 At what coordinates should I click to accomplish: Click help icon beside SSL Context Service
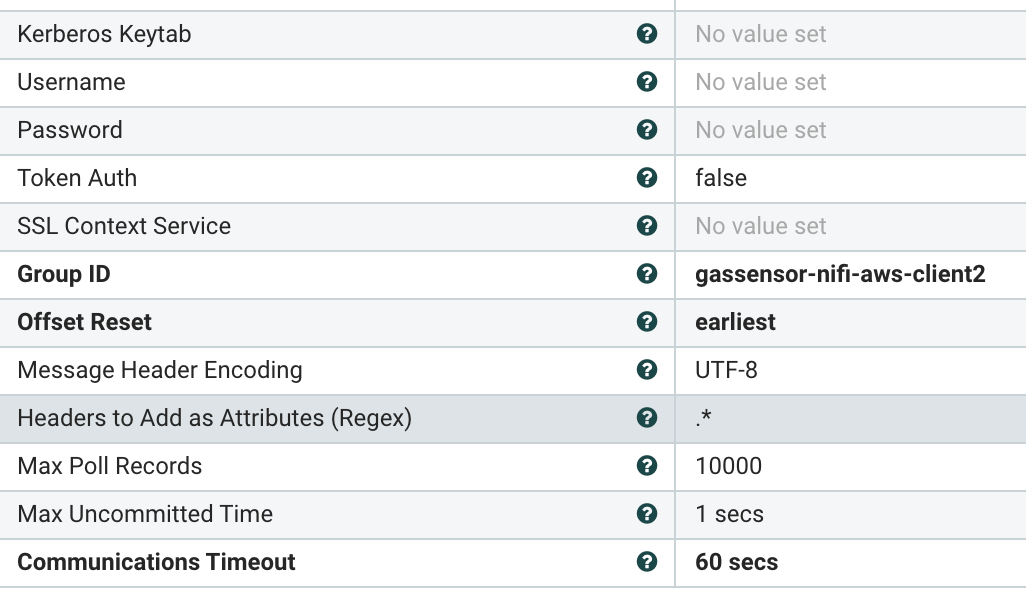click(647, 226)
